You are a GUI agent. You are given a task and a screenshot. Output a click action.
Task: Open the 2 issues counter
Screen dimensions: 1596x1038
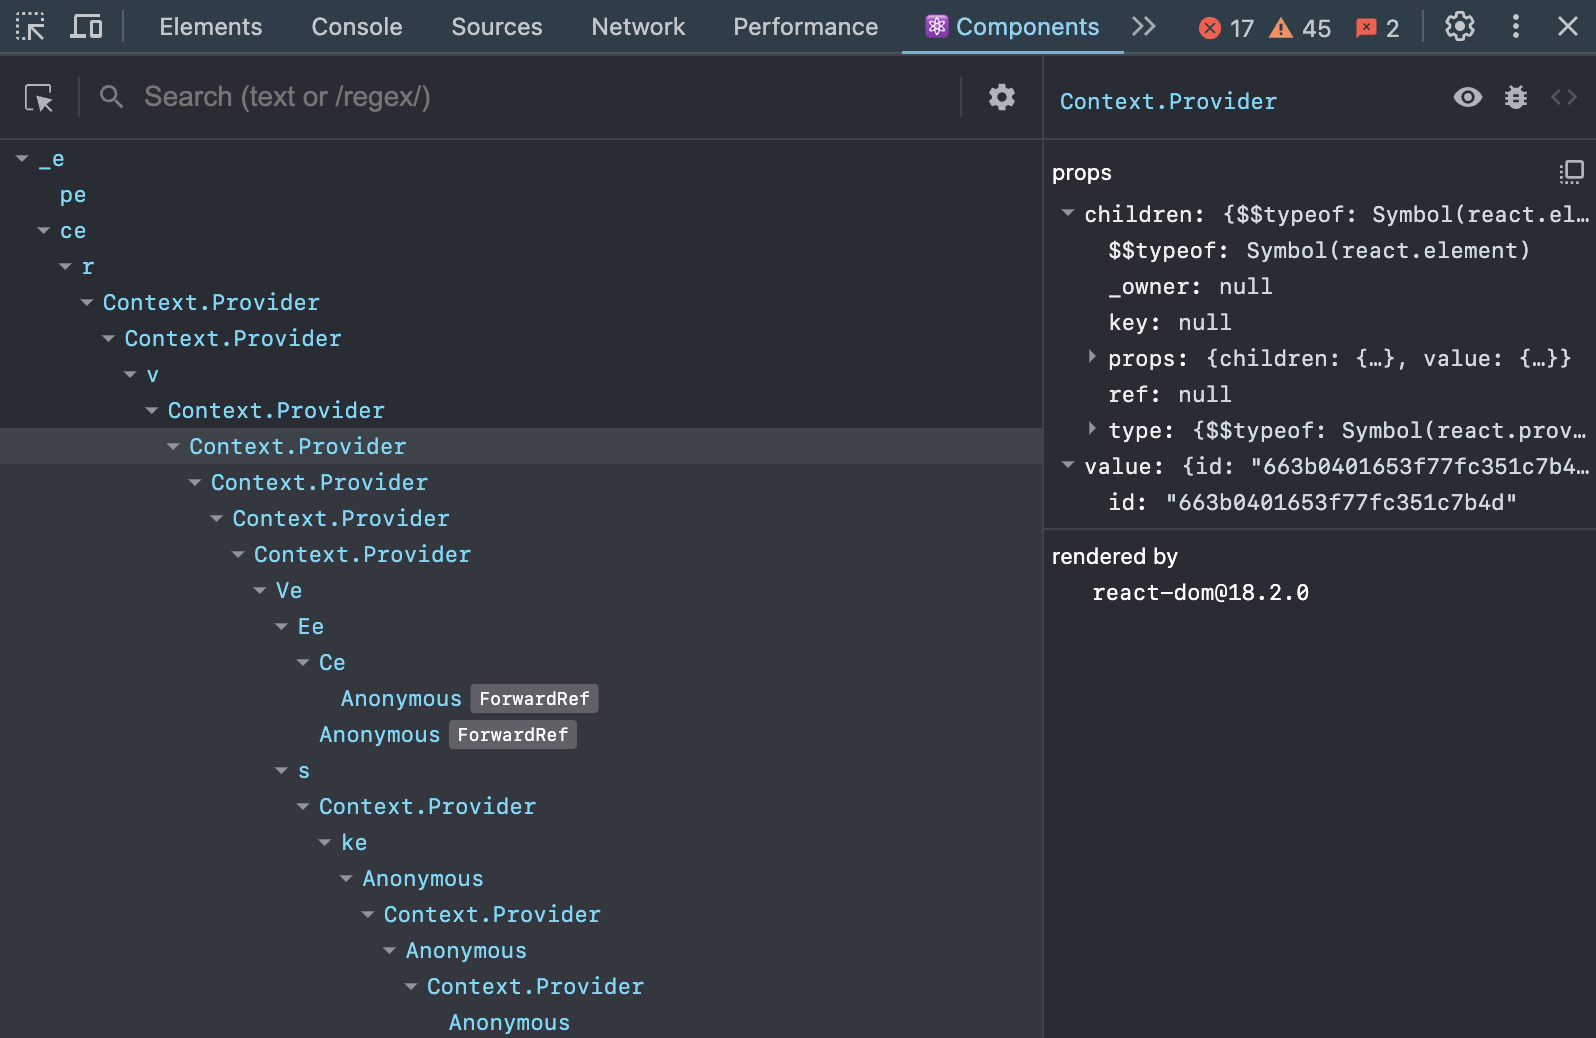click(1377, 28)
